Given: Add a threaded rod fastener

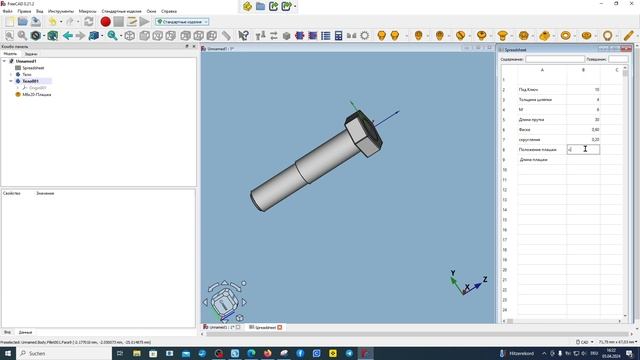Looking at the screenshot, I should click(x=629, y=36).
